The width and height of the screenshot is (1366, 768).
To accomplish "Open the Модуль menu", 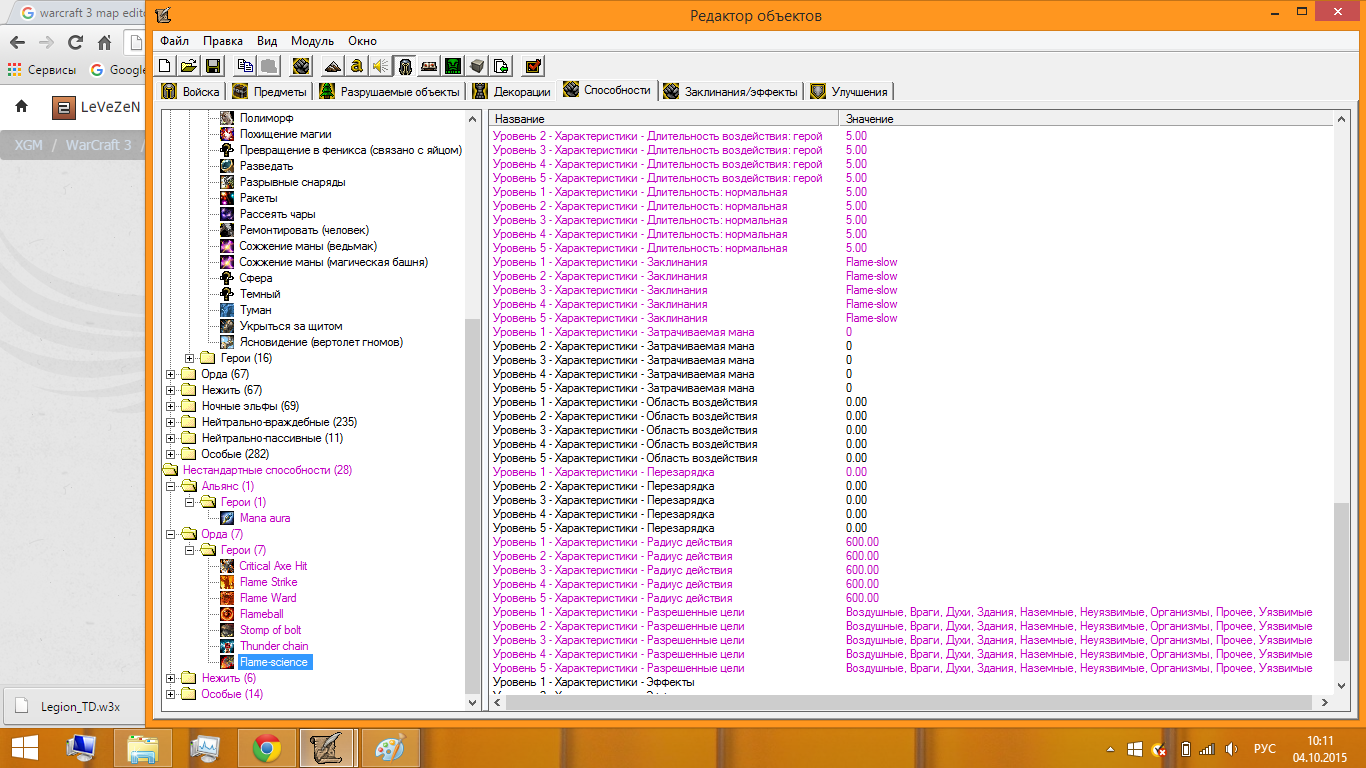I will pyautogui.click(x=312, y=41).
